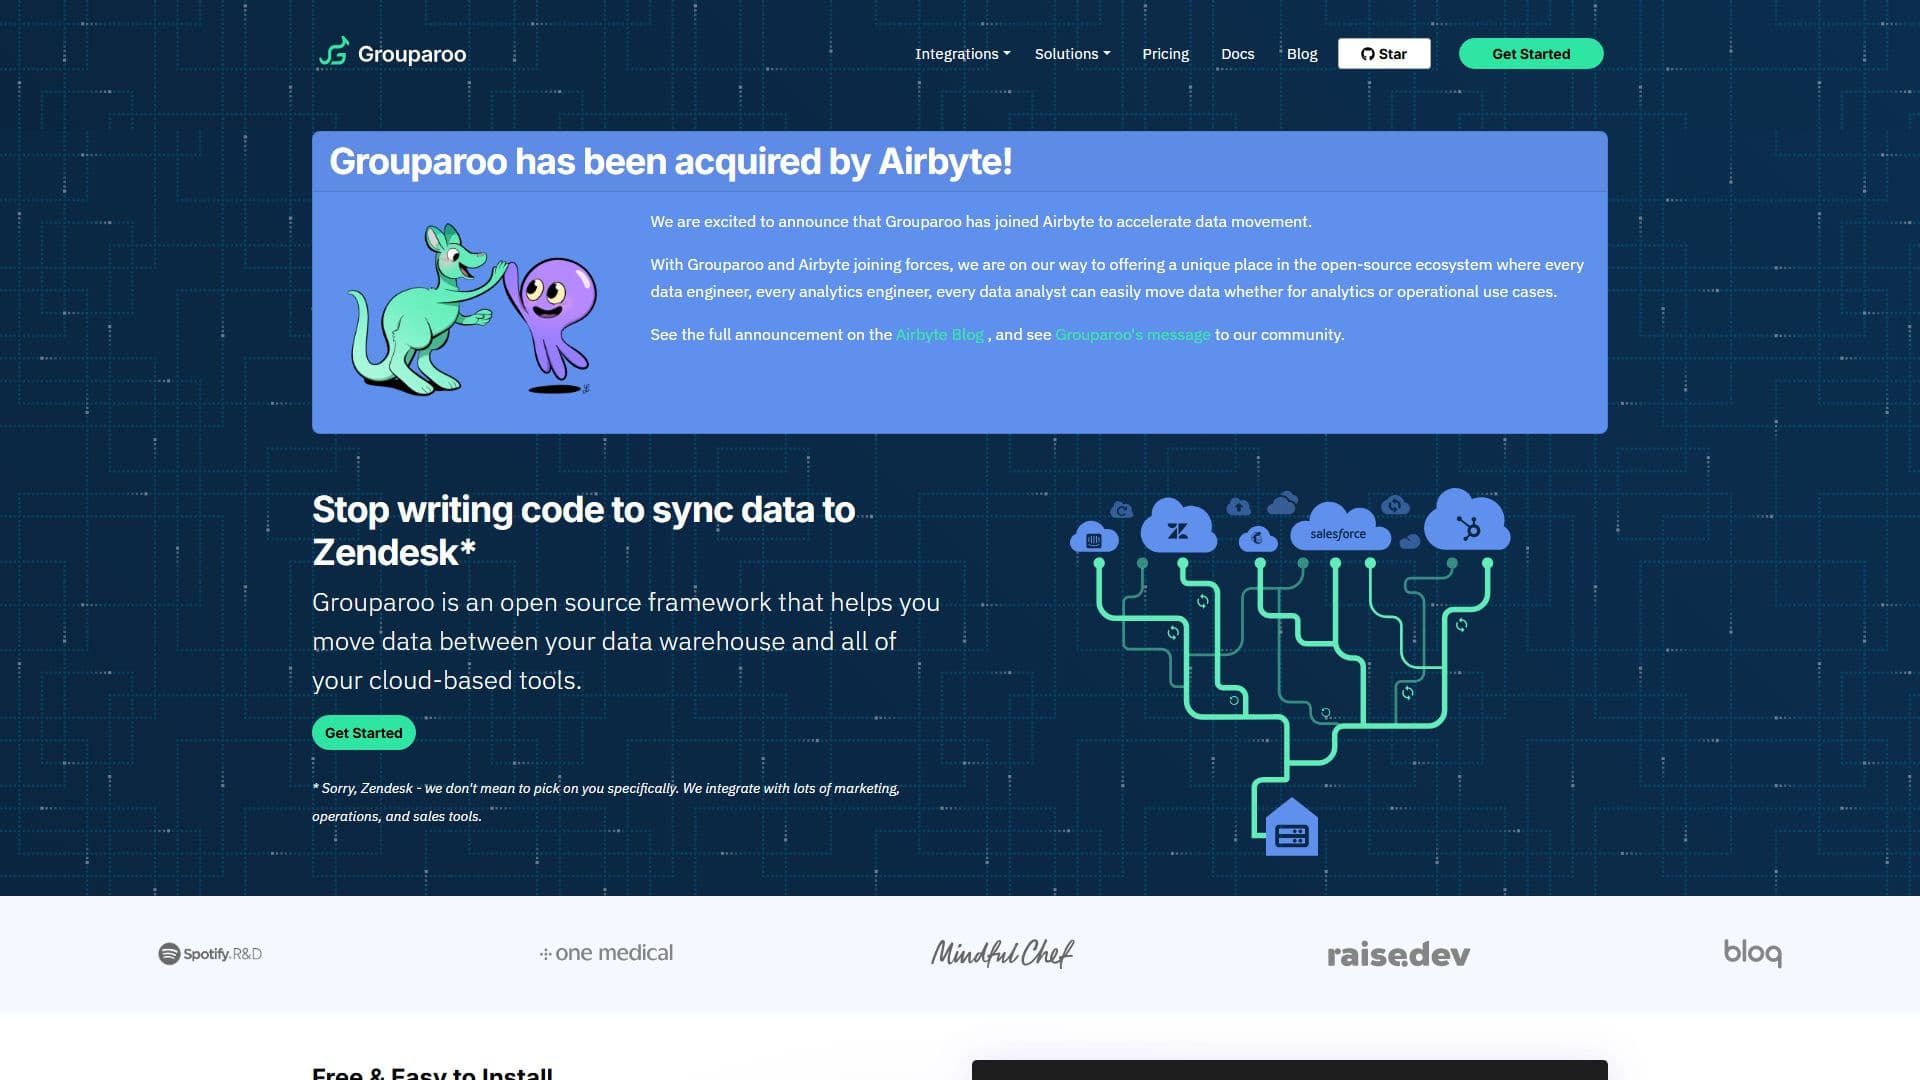Open Grouparoo's message link
The image size is (1920, 1080).
(1132, 335)
